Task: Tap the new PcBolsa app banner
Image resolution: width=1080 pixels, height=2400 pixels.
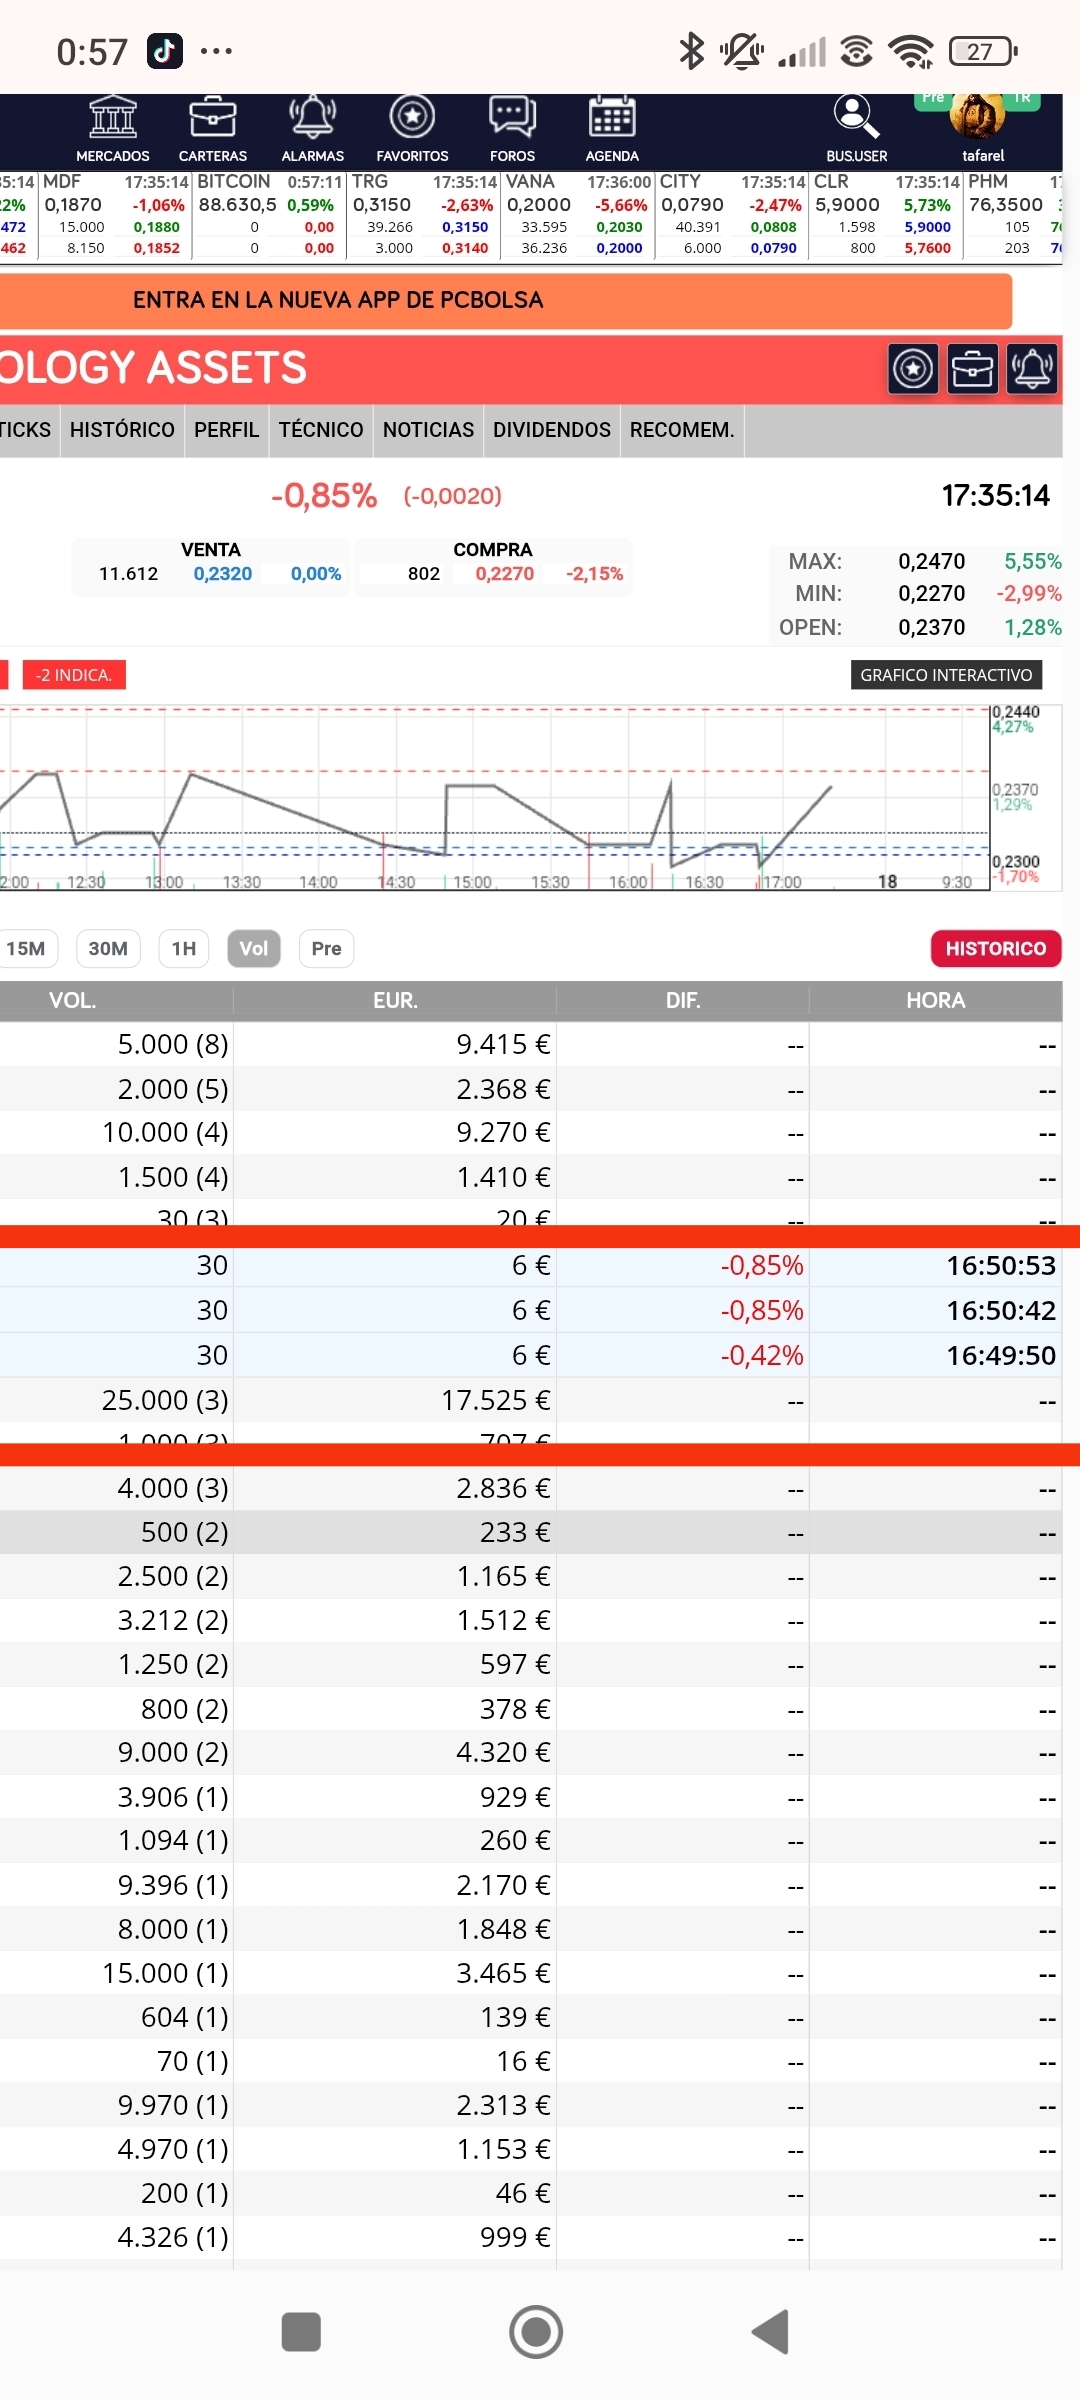Action: pyautogui.click(x=504, y=300)
